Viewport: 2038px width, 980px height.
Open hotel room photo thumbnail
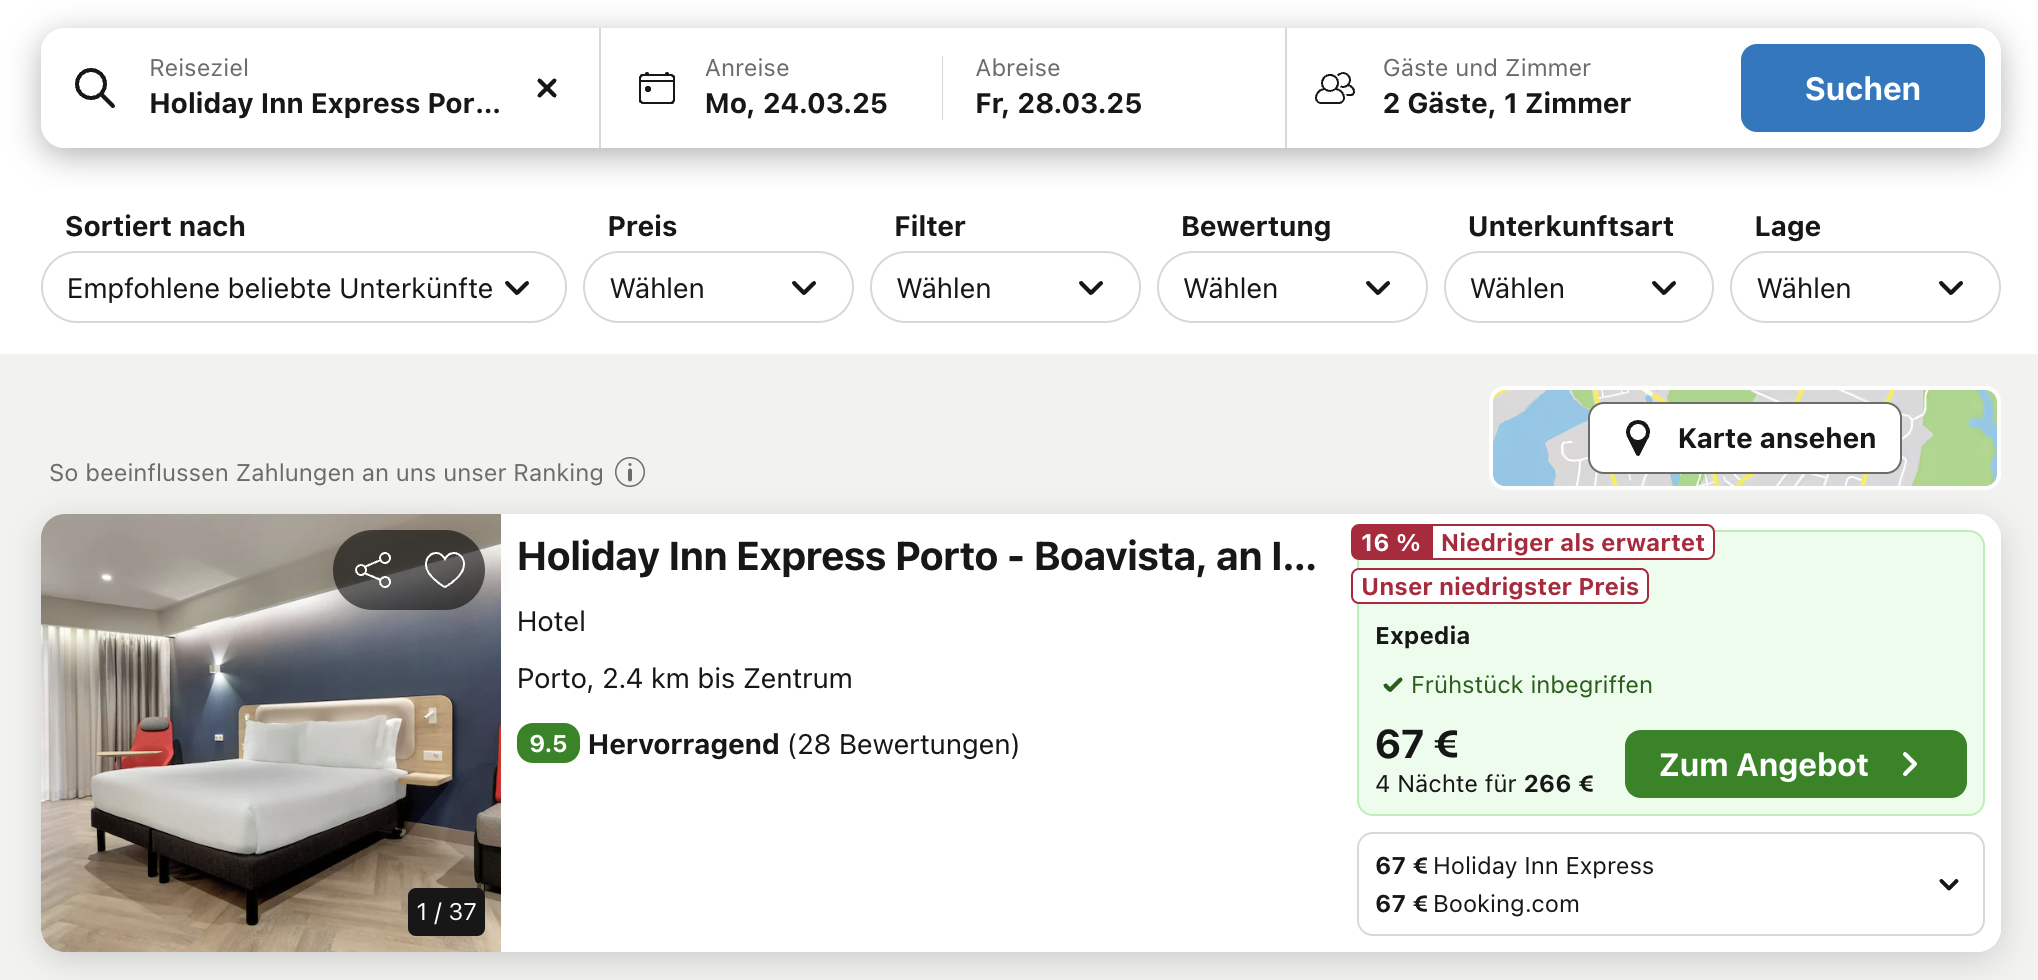(x=271, y=733)
